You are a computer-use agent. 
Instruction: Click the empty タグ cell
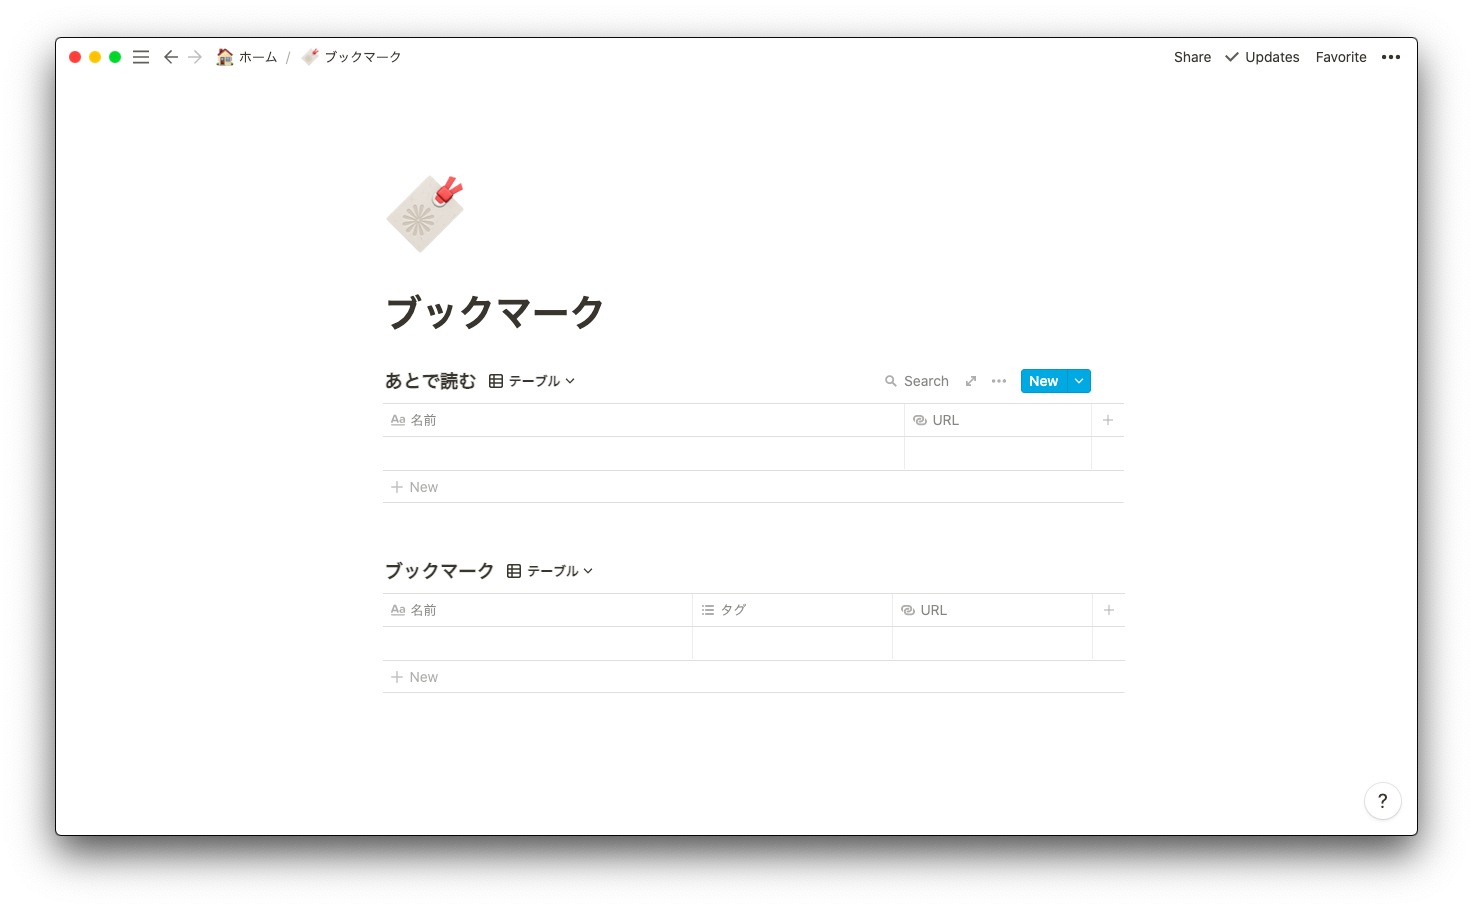[x=792, y=644]
